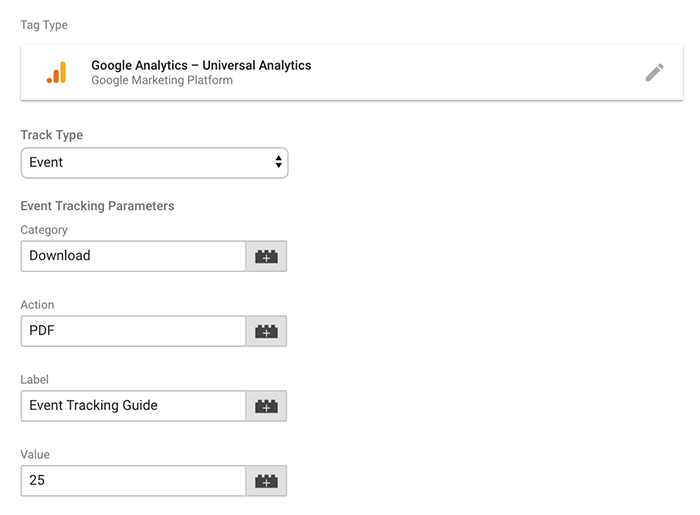Image resolution: width=700 pixels, height=515 pixels.
Task: Click the Event Tracking Parameters heading
Action: tap(97, 206)
